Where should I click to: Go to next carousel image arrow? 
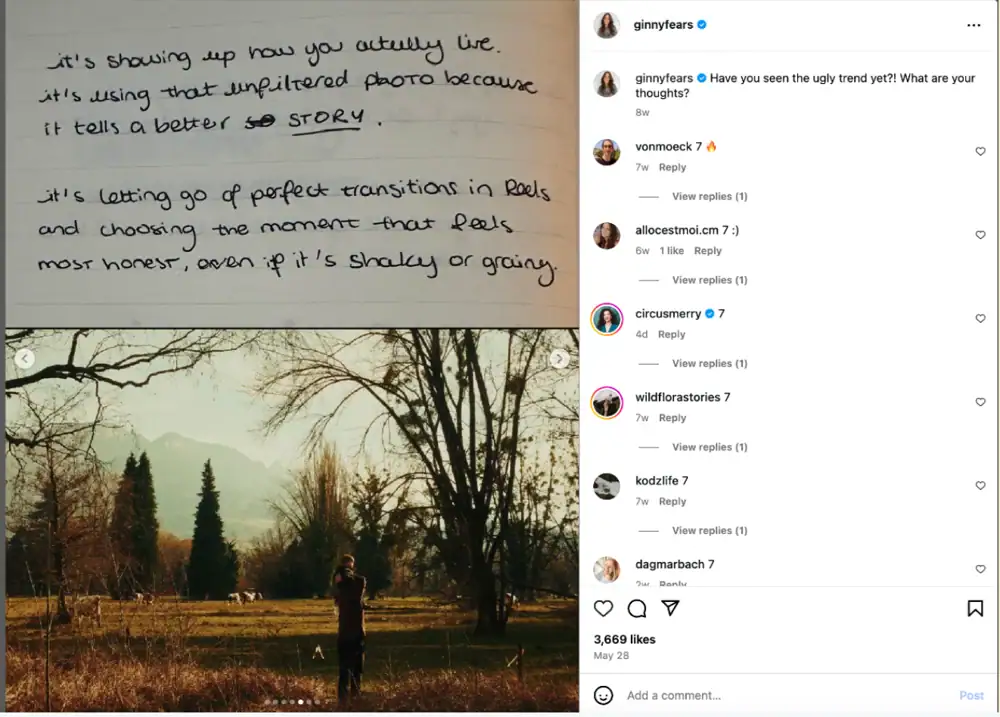tap(559, 358)
